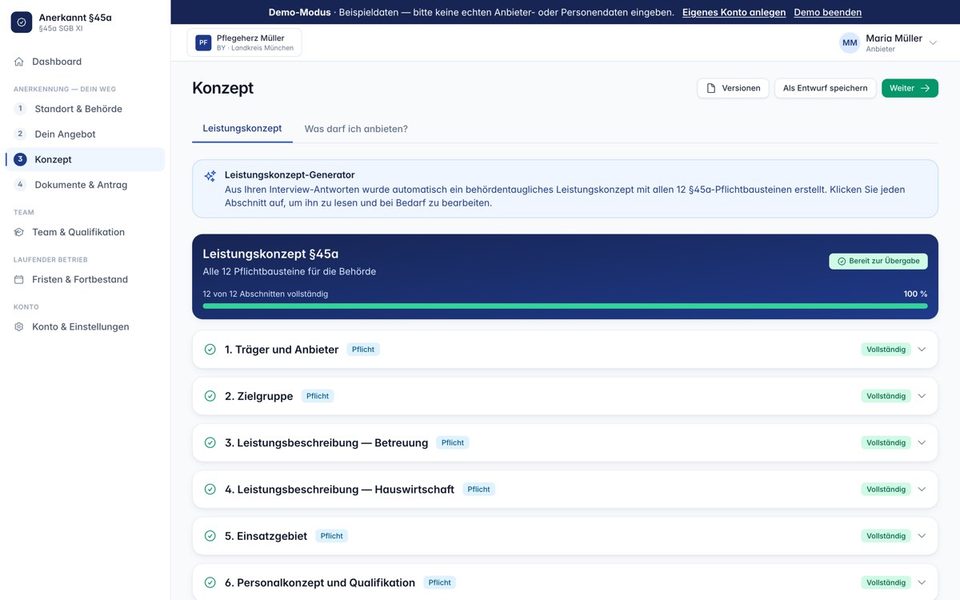Click the Fristen & Fortbestand calendar icon
The height and width of the screenshot is (600, 960).
[19, 280]
